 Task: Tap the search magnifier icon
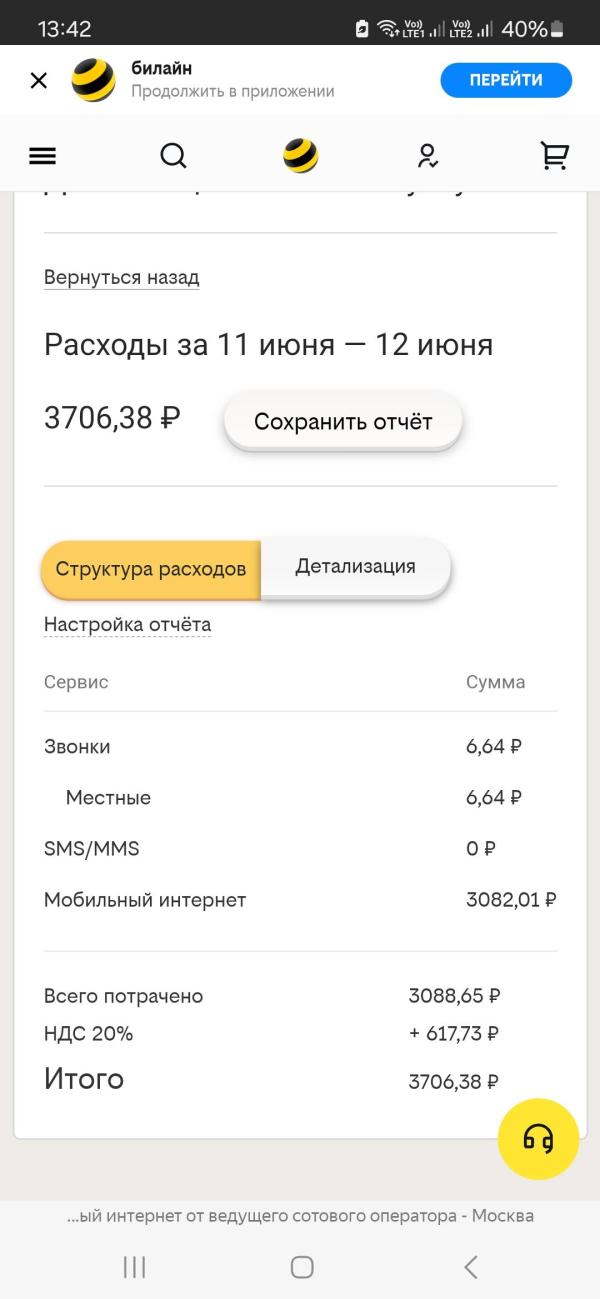coord(173,156)
